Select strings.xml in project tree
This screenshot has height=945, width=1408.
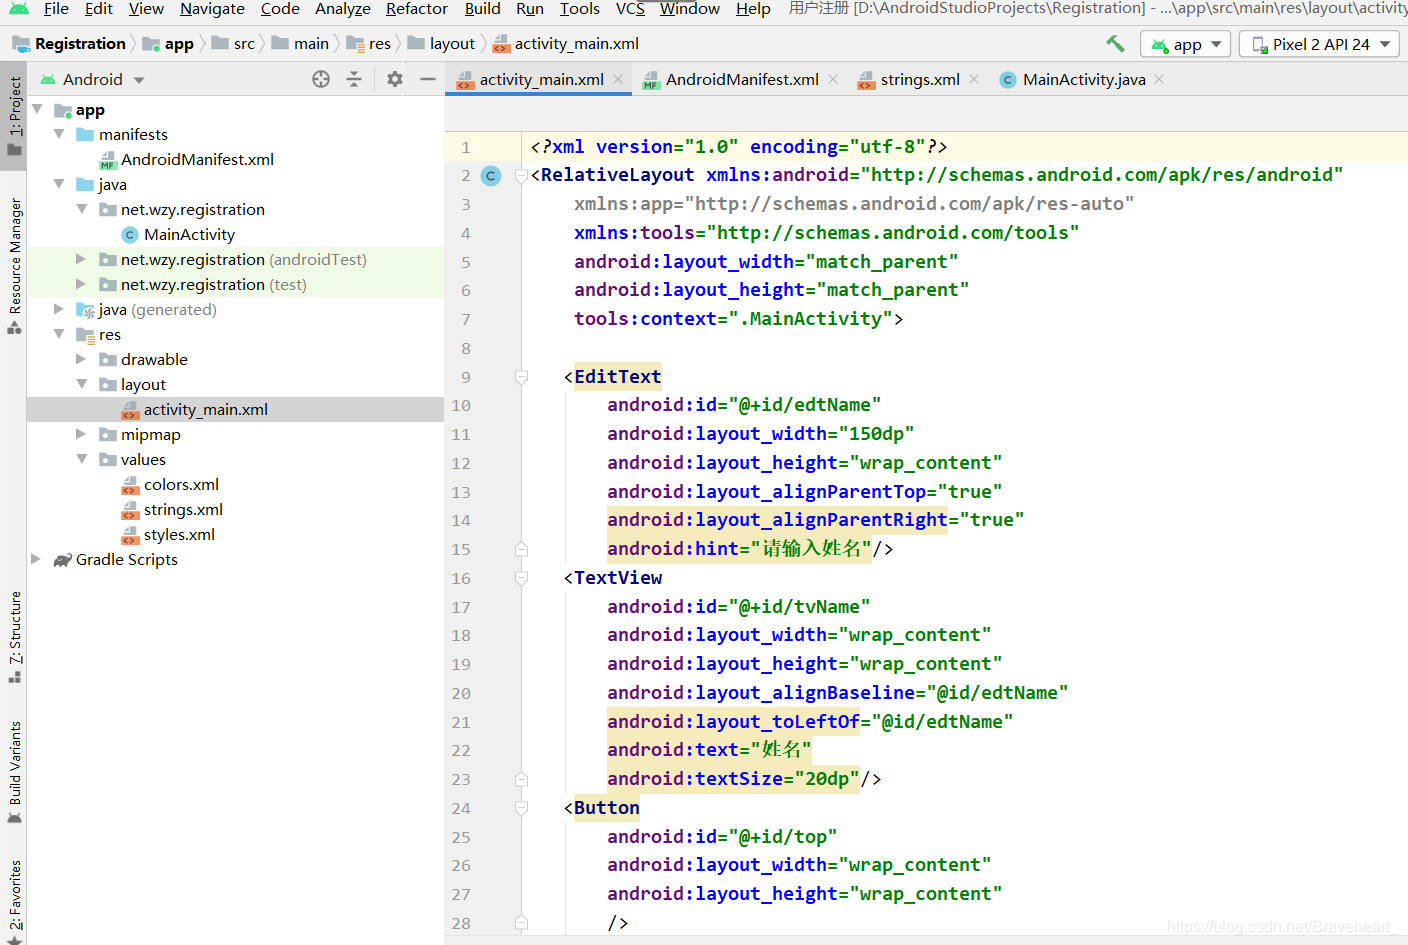(x=172, y=509)
